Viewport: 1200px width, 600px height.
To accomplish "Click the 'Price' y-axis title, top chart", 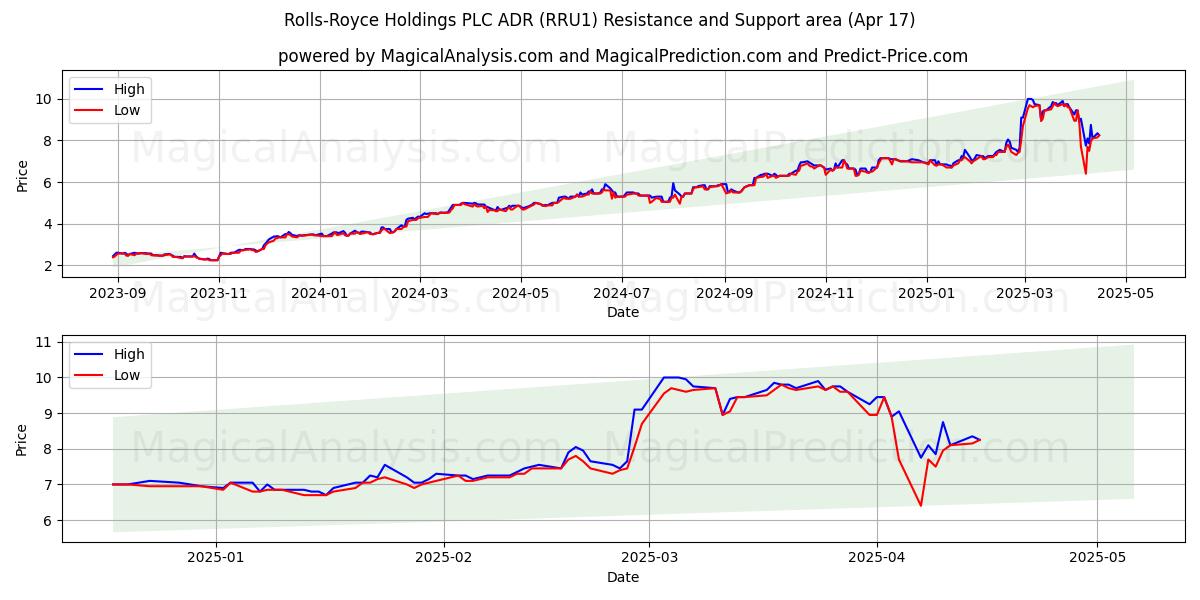I will (22, 175).
